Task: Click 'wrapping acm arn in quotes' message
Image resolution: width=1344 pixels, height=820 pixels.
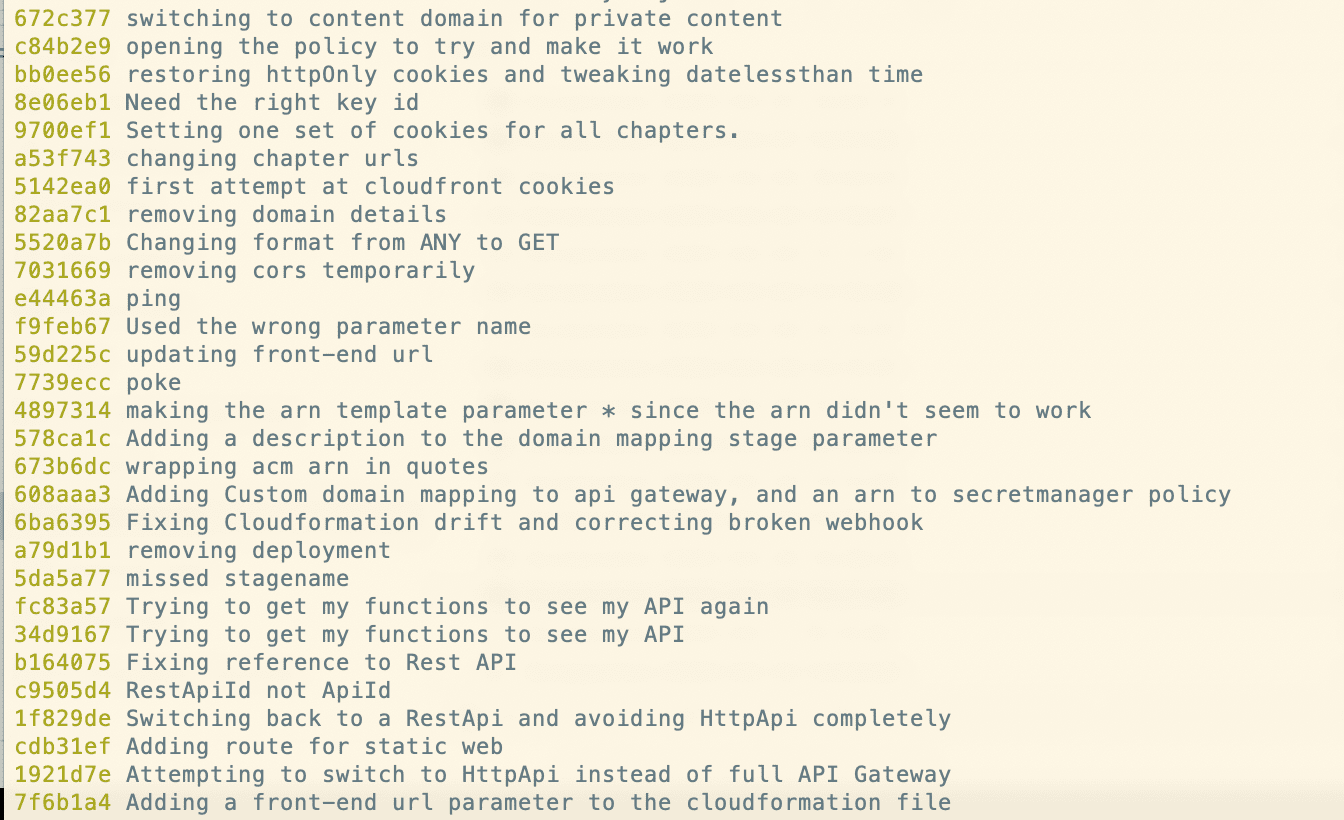Action: (307, 467)
